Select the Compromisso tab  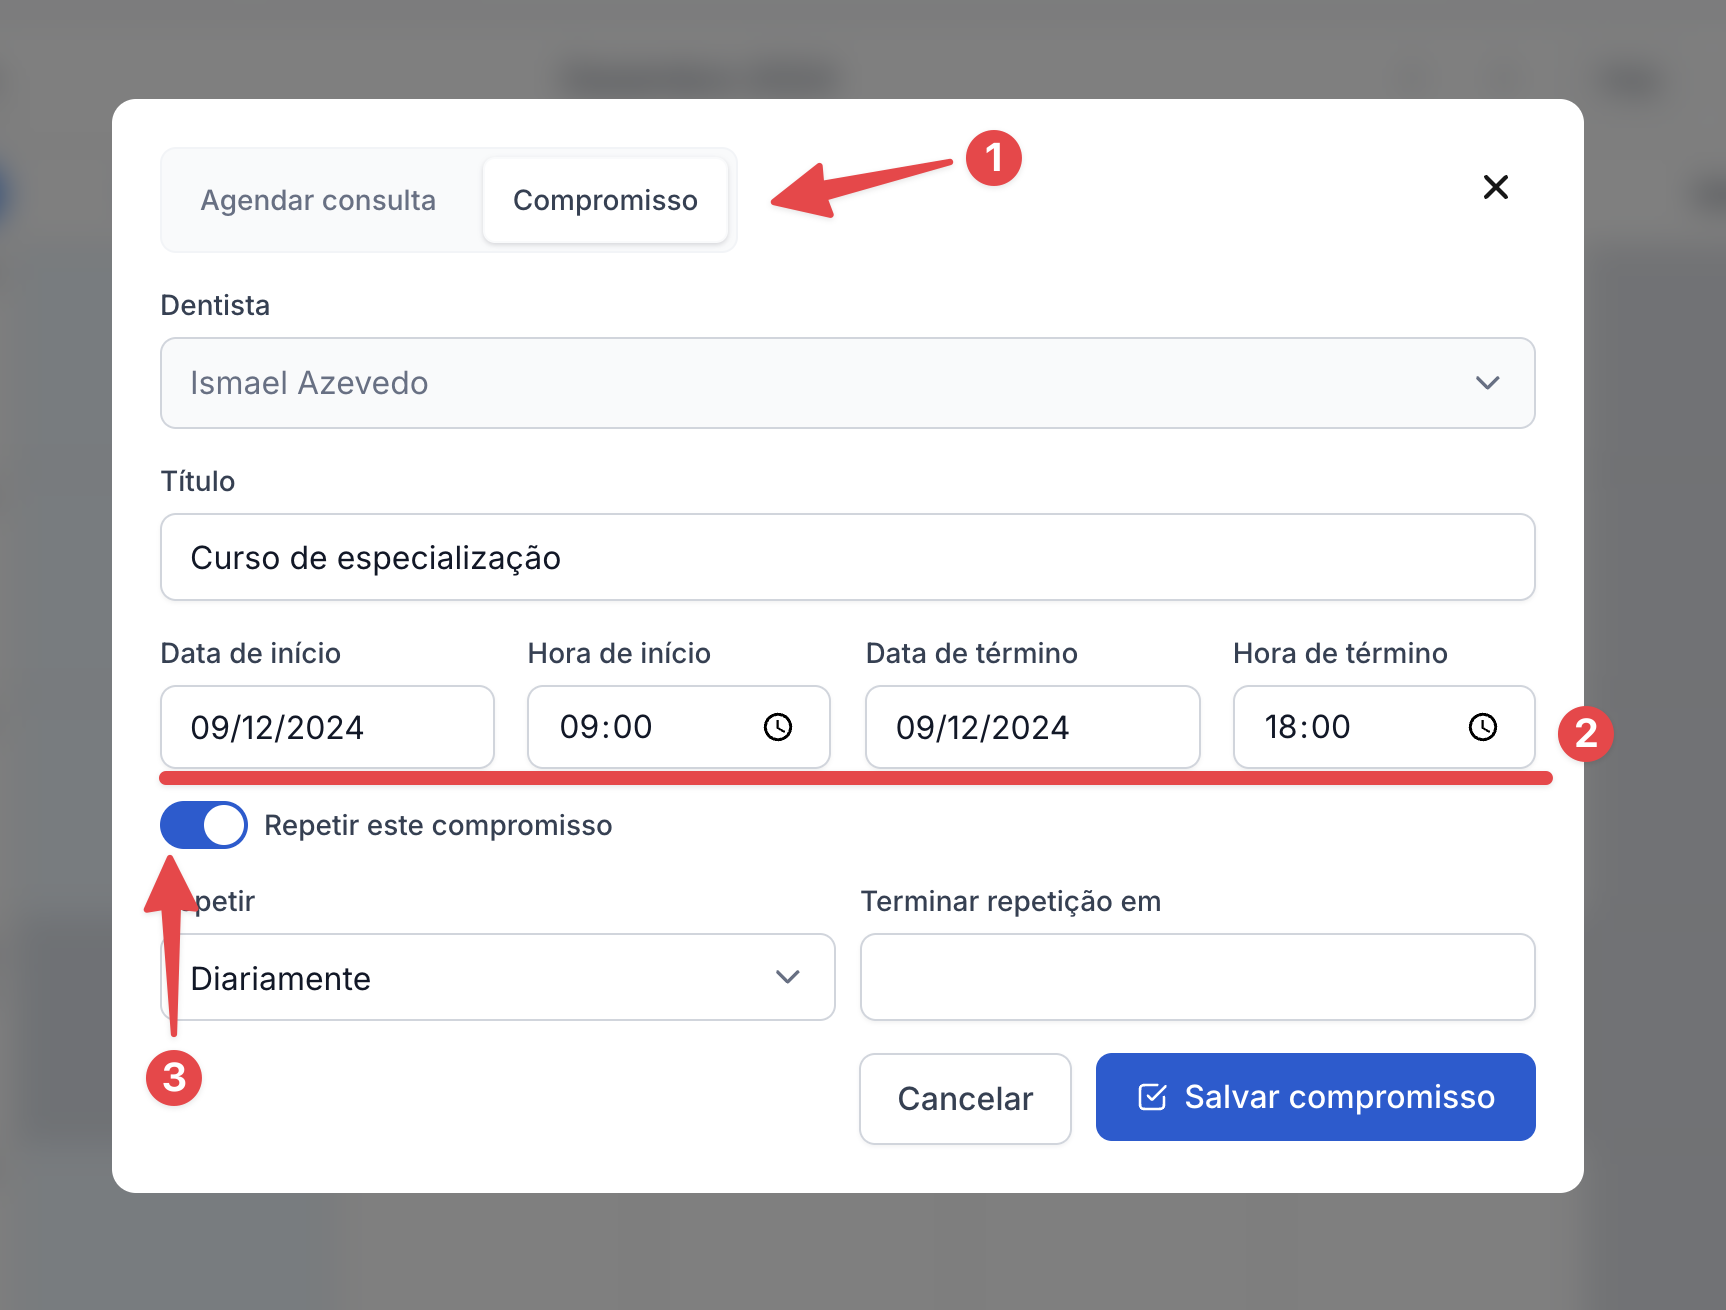pos(605,200)
